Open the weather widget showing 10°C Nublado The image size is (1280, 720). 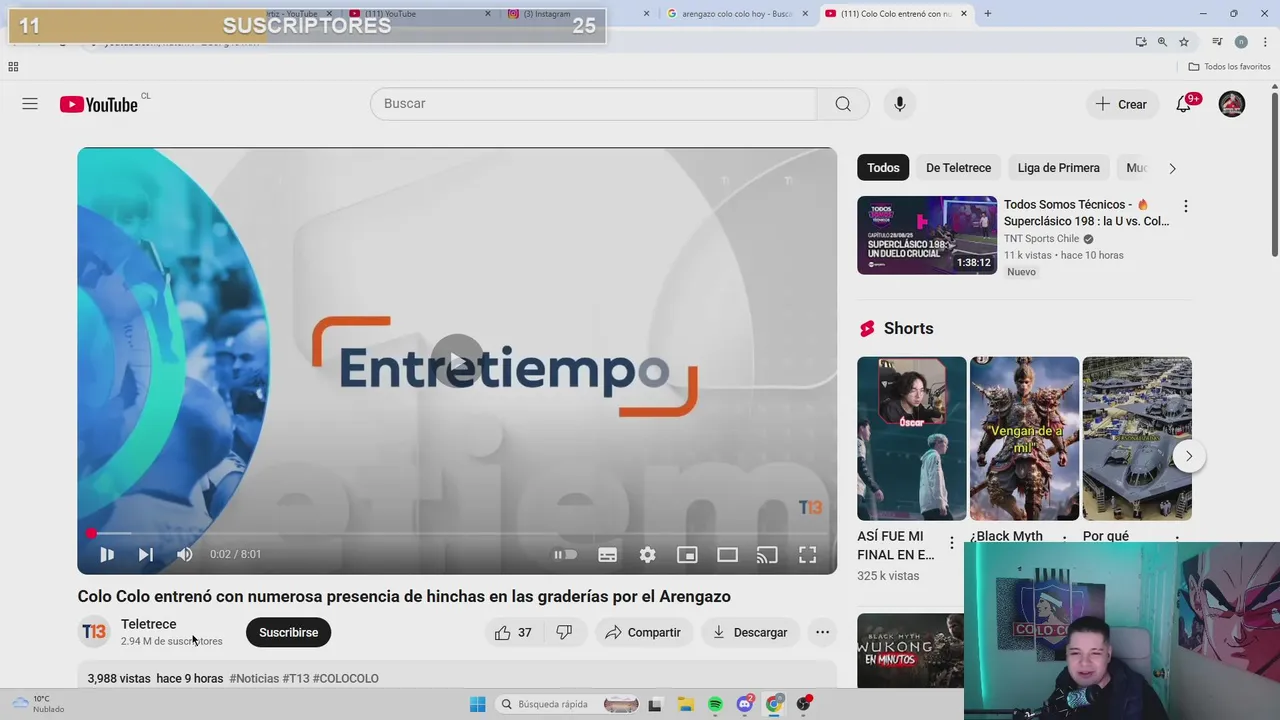(38, 704)
